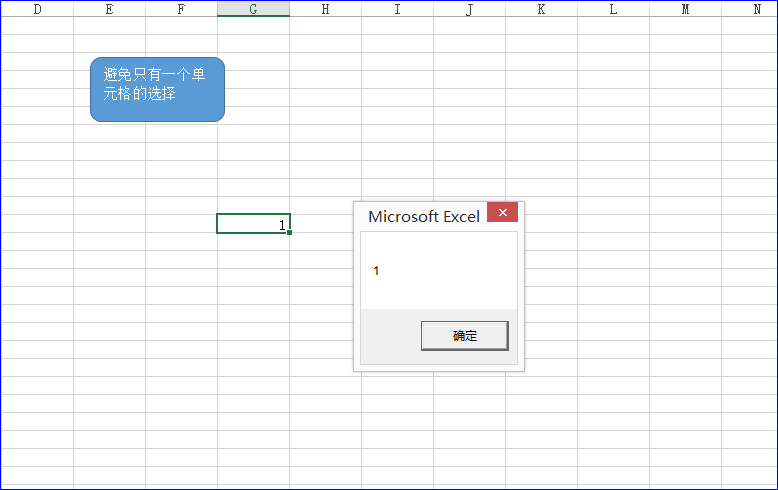Image resolution: width=778 pixels, height=490 pixels.
Task: Select column I header
Action: (397, 9)
